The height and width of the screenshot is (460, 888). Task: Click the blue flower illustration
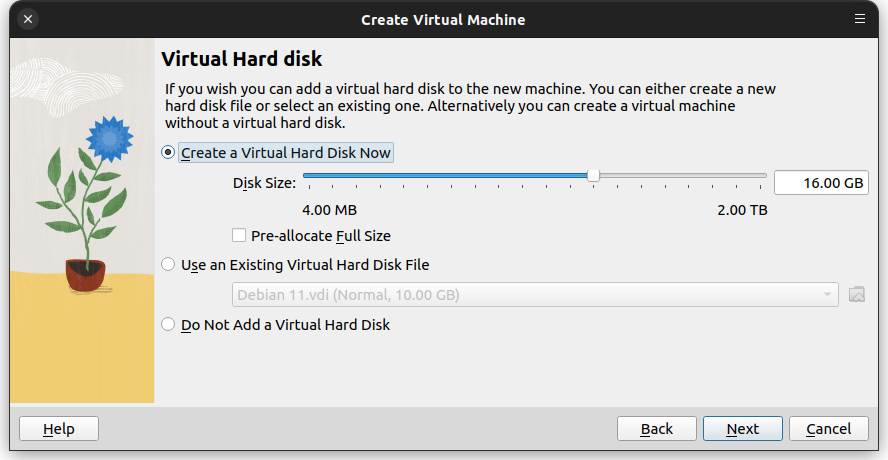pos(110,138)
